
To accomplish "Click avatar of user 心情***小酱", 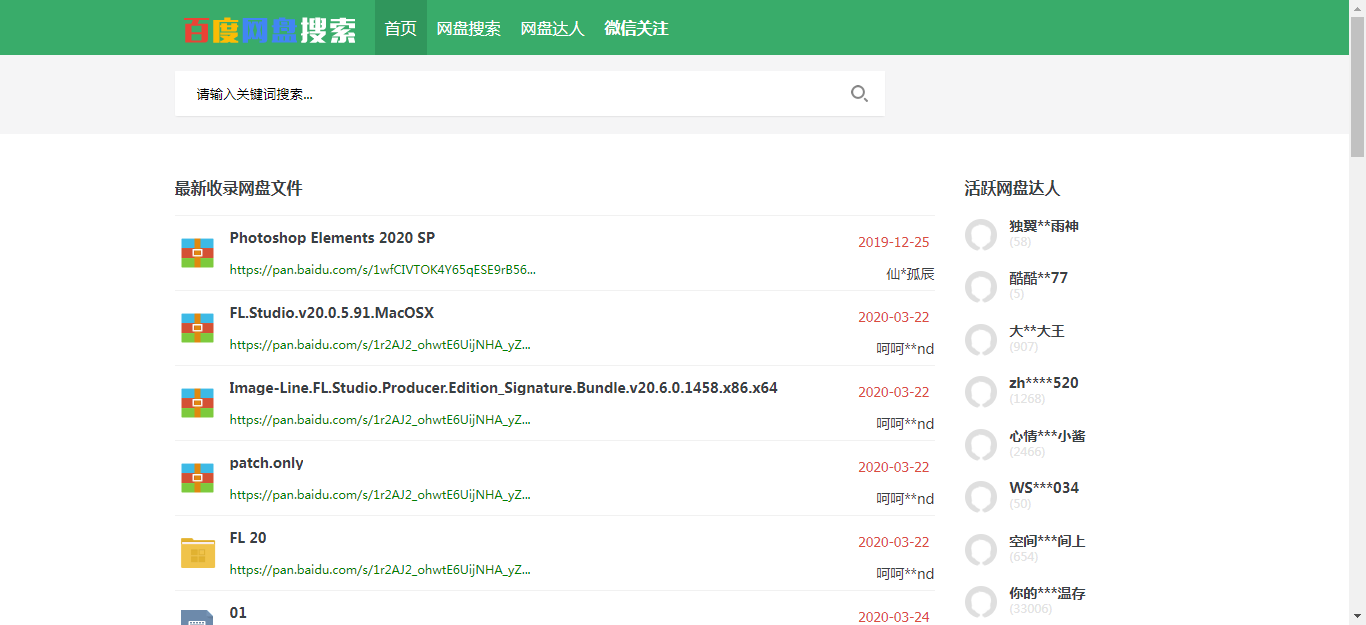I will click(x=981, y=445).
